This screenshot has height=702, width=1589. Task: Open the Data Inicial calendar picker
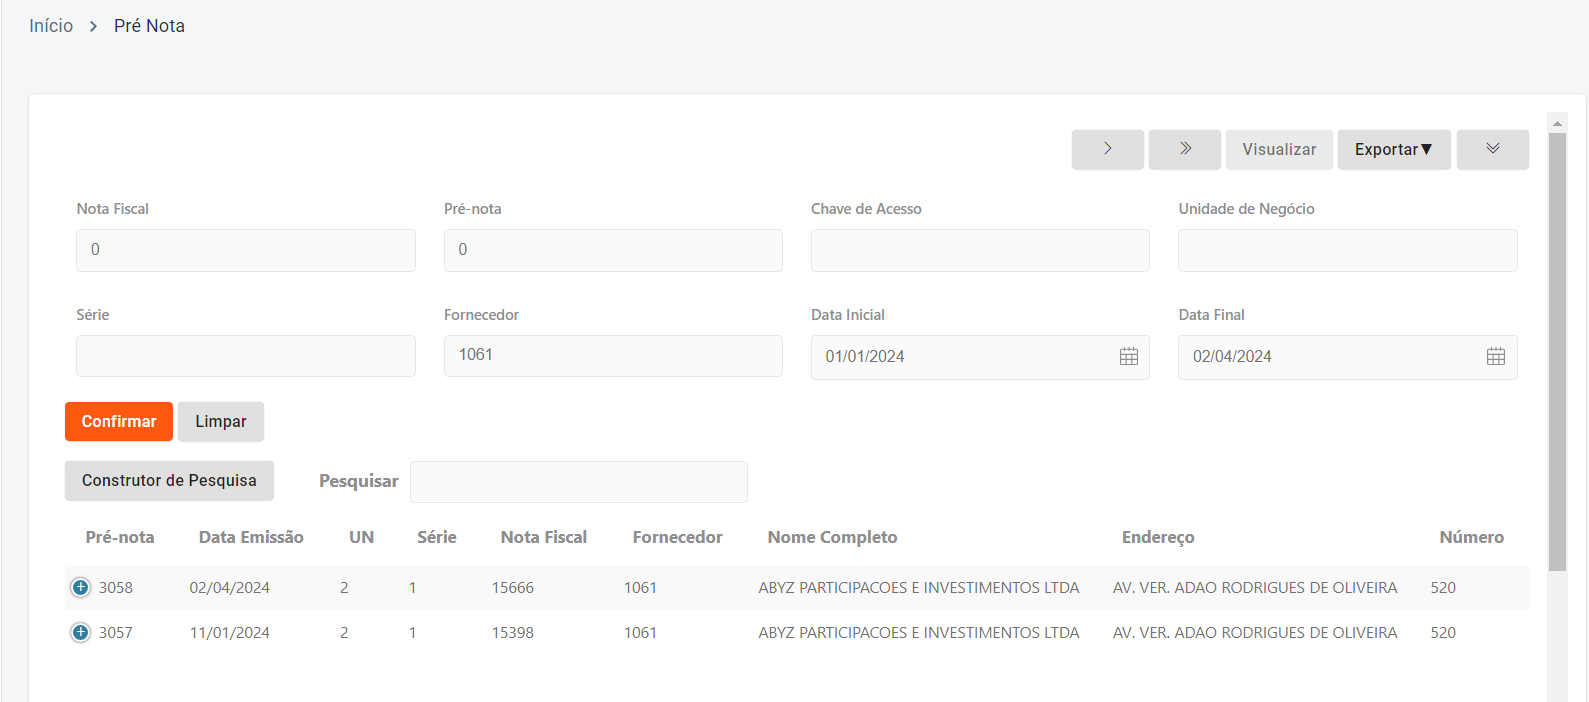(x=1128, y=357)
